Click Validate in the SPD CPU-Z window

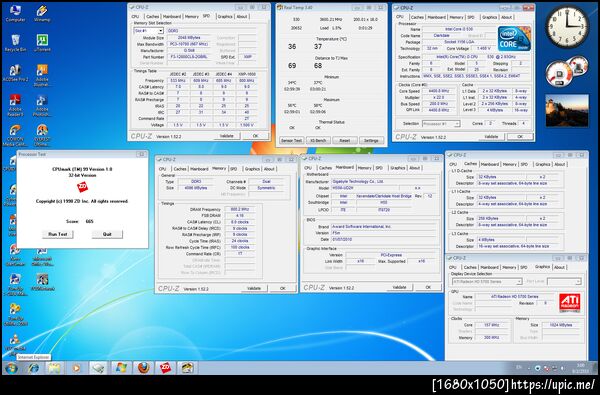click(x=227, y=136)
